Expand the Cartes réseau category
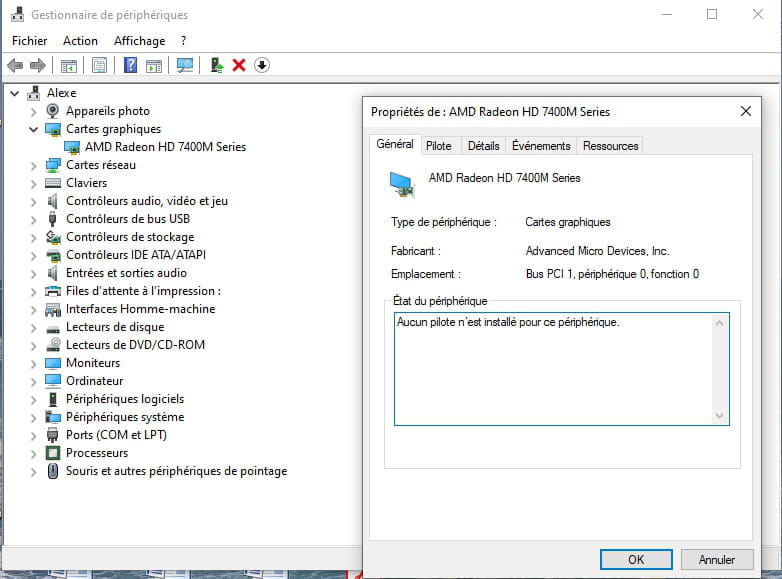 pos(33,166)
